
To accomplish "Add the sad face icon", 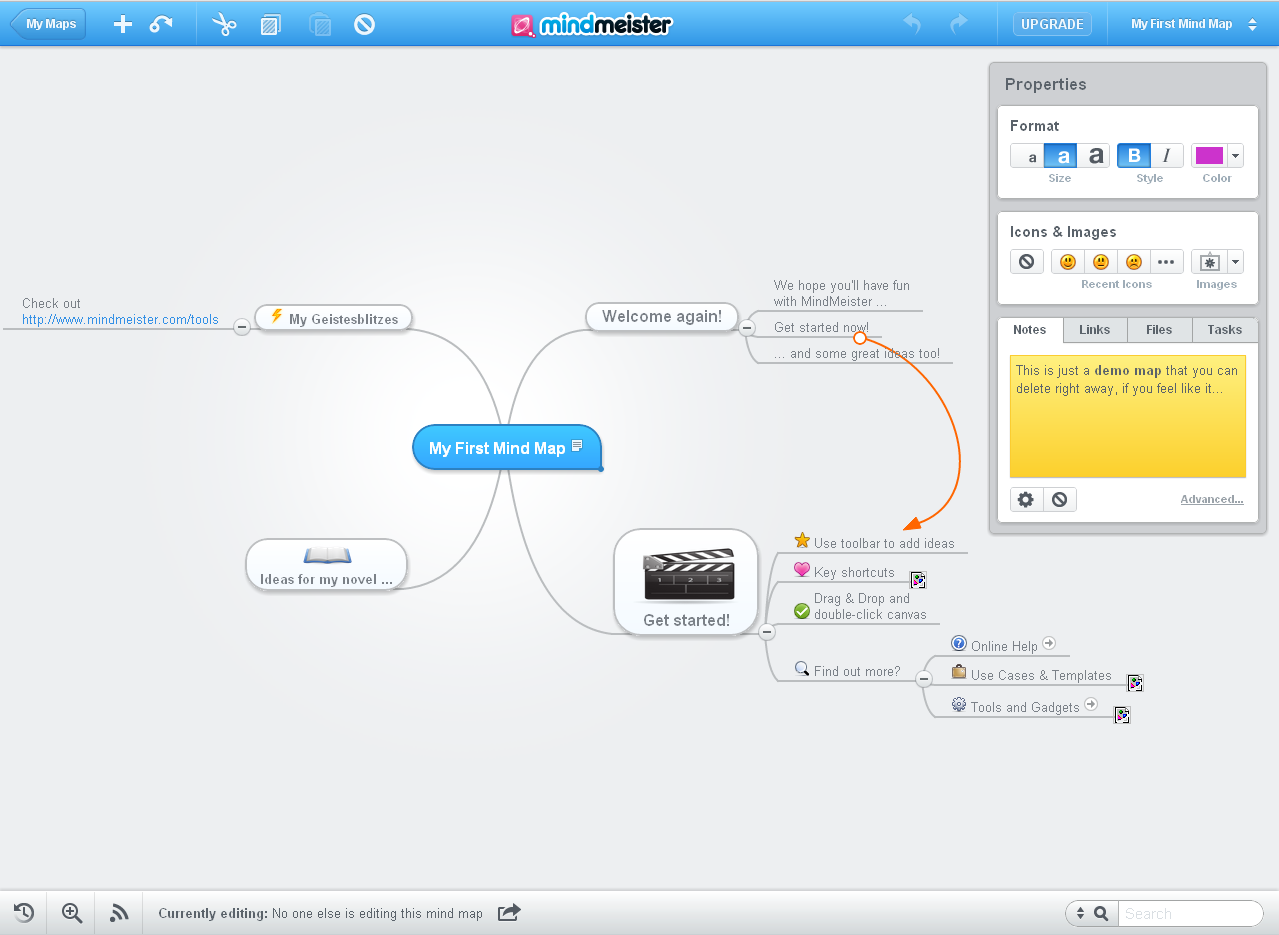I will (1134, 262).
